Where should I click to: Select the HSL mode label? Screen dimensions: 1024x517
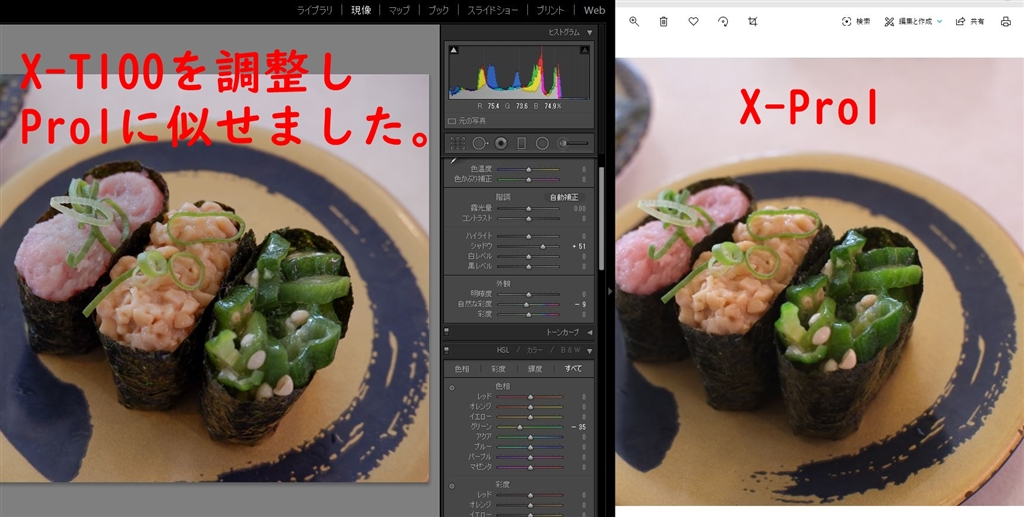502,351
